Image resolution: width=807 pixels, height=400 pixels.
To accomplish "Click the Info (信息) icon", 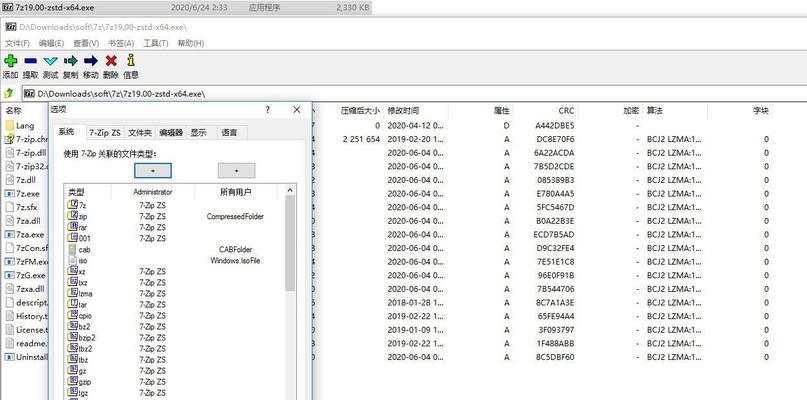I will [131, 60].
